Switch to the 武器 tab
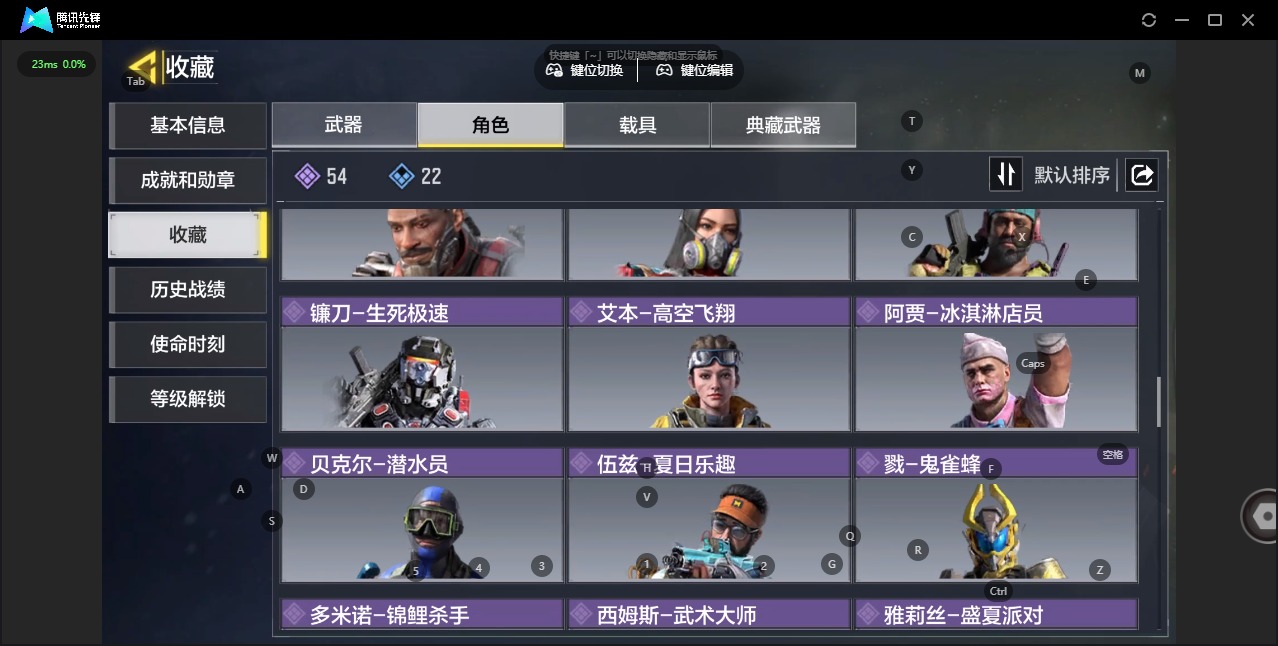1278x646 pixels. coord(344,125)
